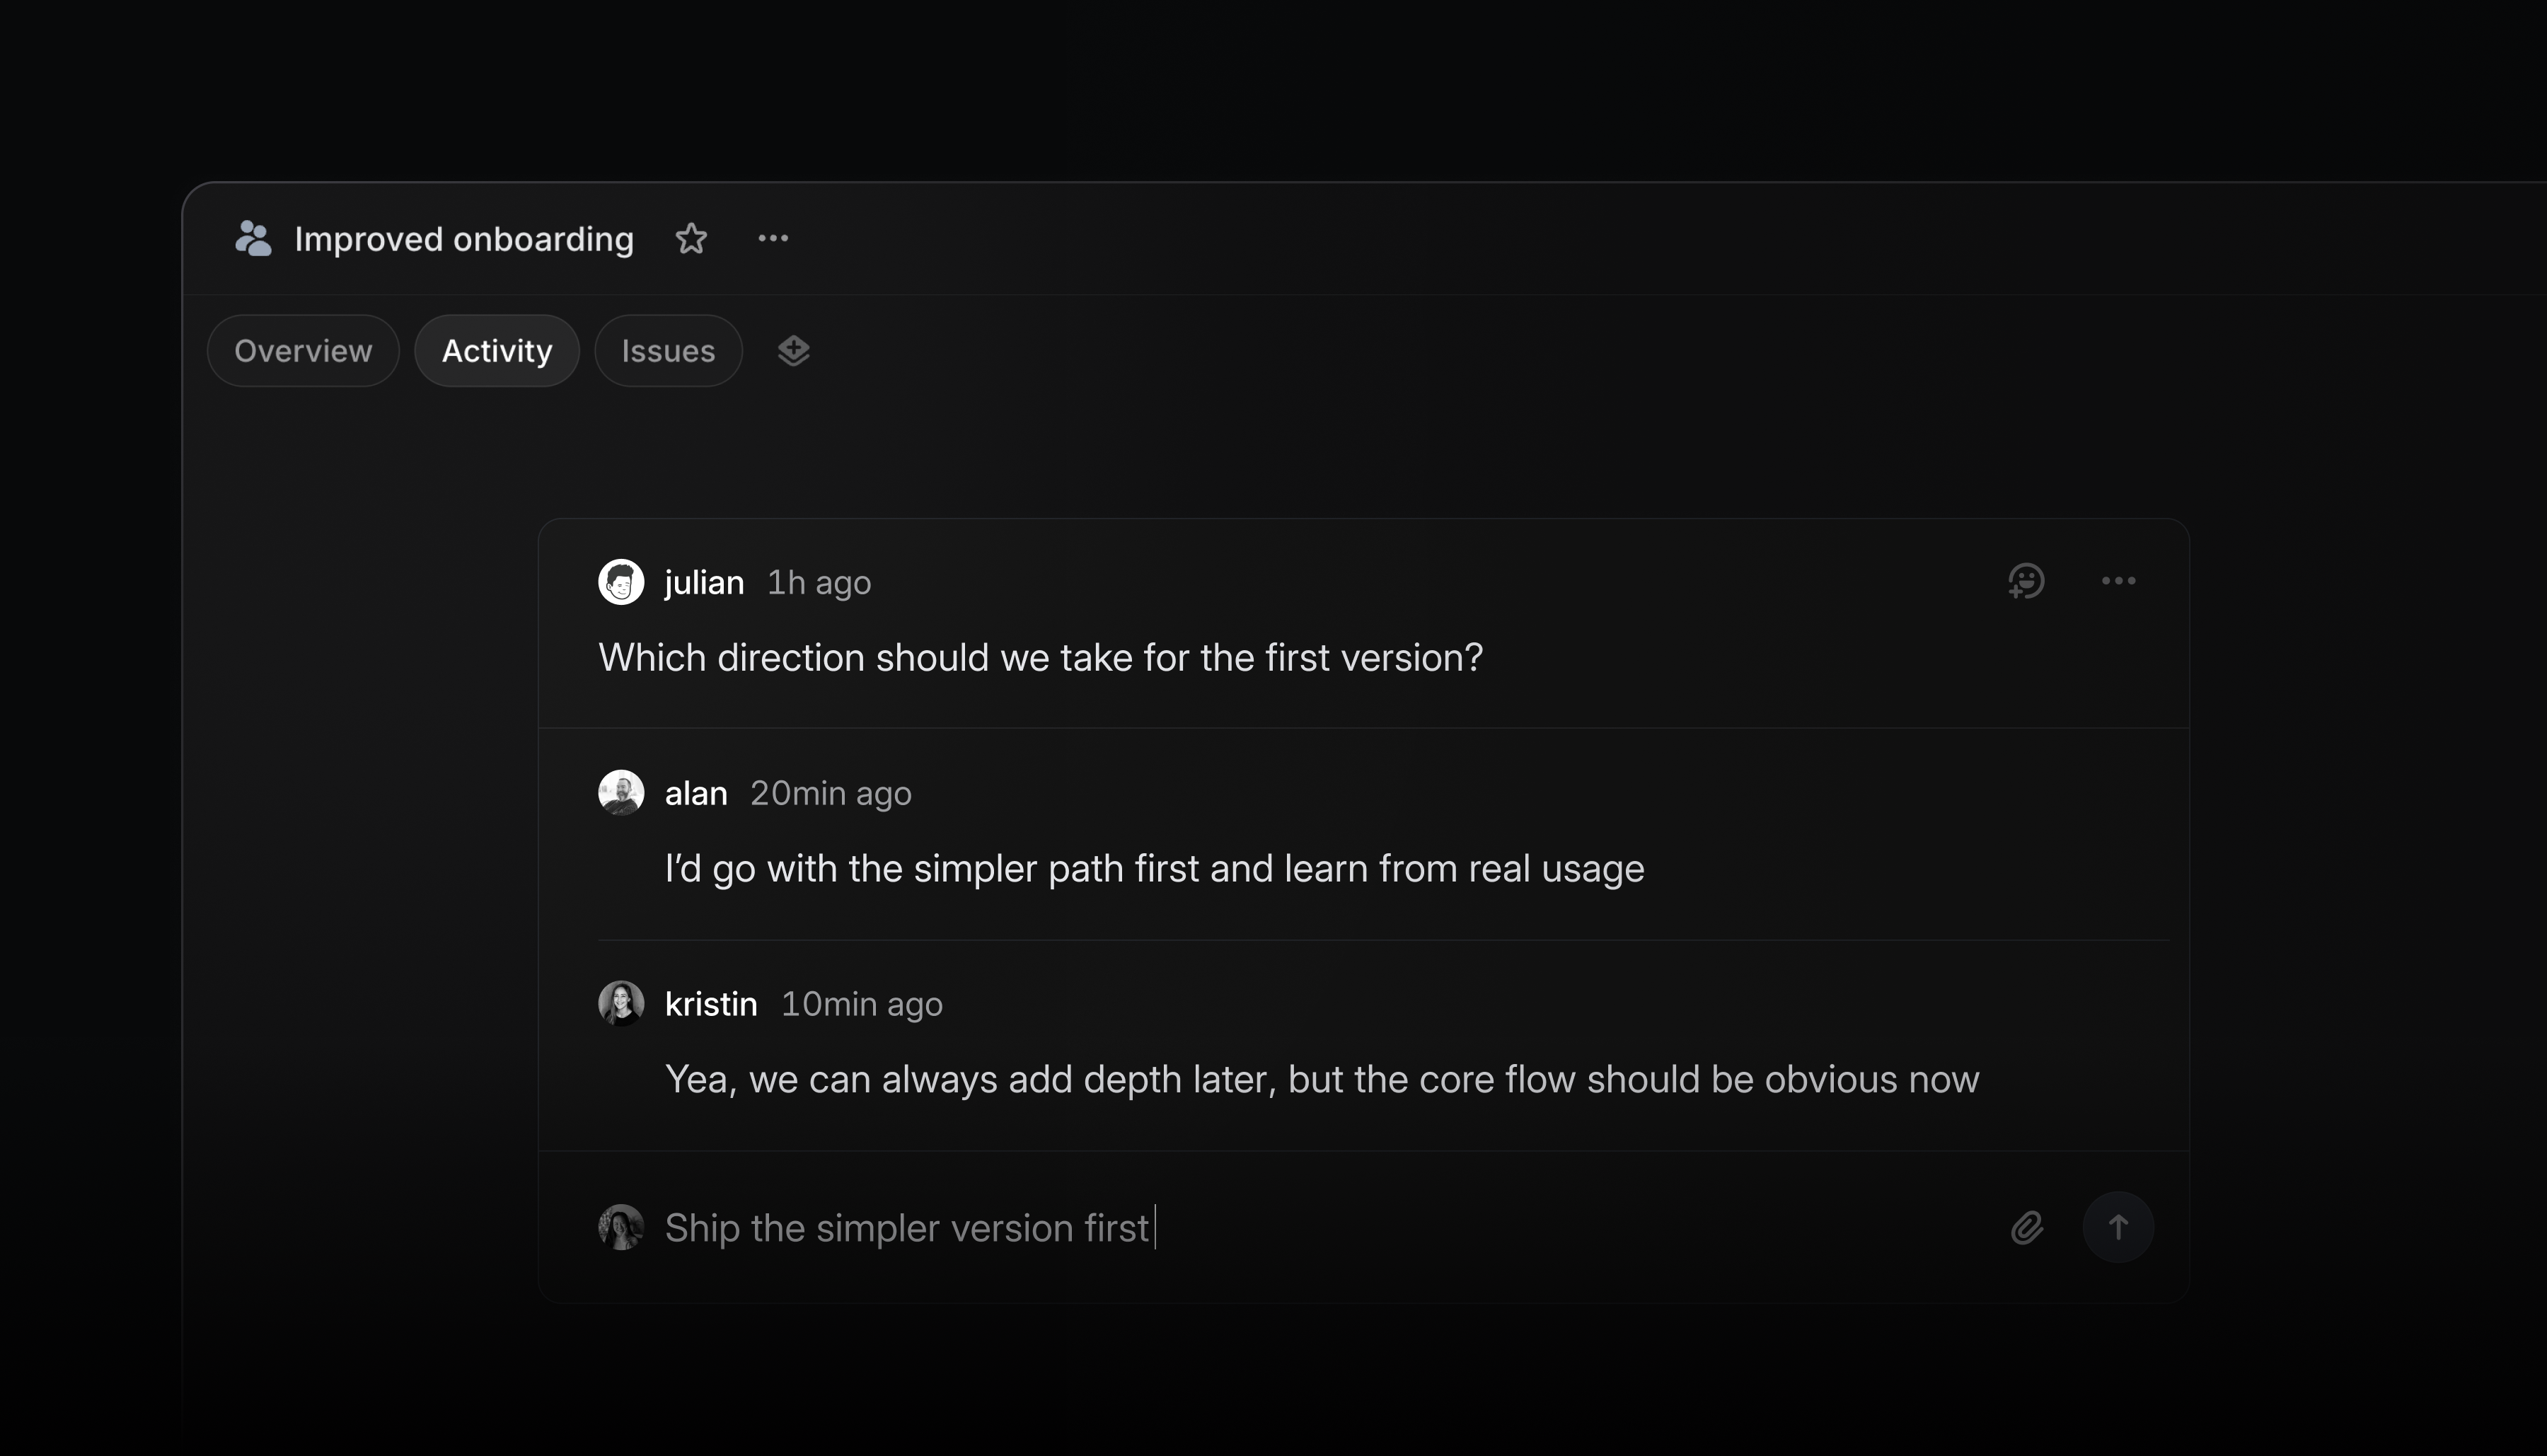
Task: Open the options menu on julian's comment
Action: 2119,581
